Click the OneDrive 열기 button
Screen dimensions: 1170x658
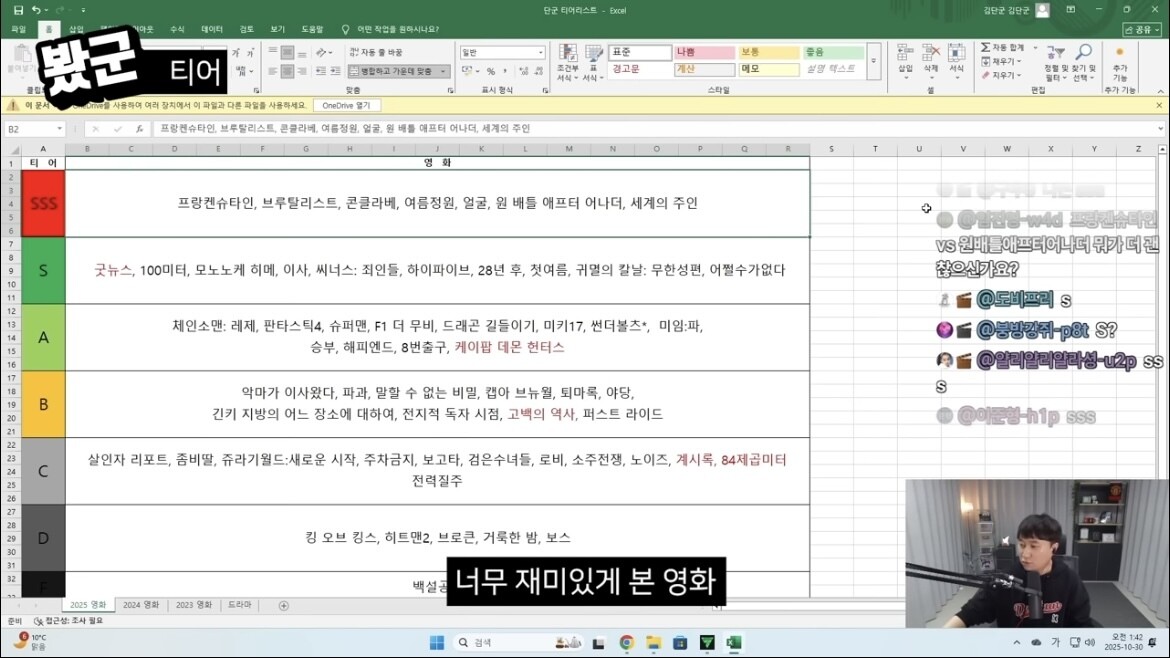[346, 106]
